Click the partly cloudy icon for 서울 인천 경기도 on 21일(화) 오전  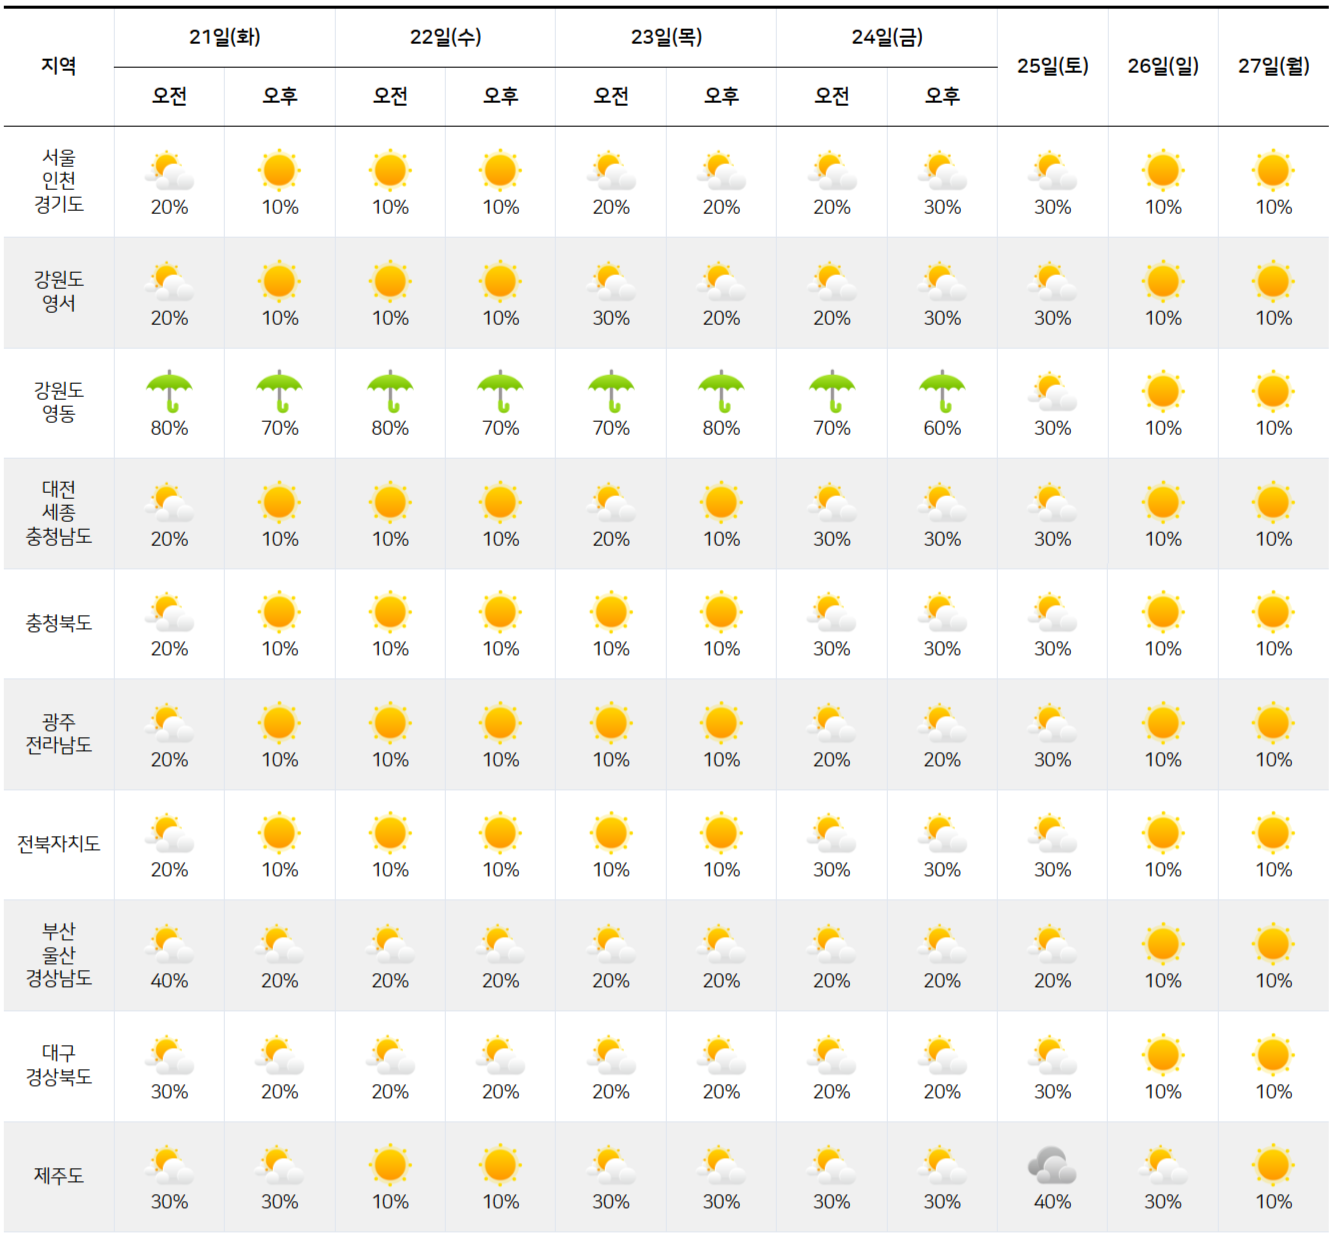click(x=169, y=171)
